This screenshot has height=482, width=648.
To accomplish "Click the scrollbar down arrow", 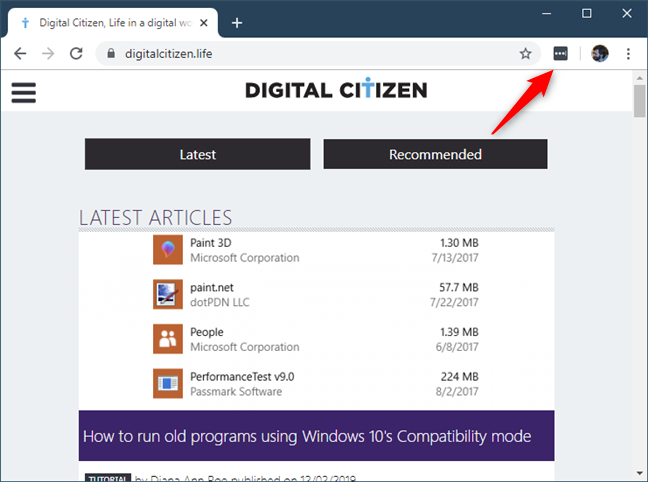I will coord(639,473).
